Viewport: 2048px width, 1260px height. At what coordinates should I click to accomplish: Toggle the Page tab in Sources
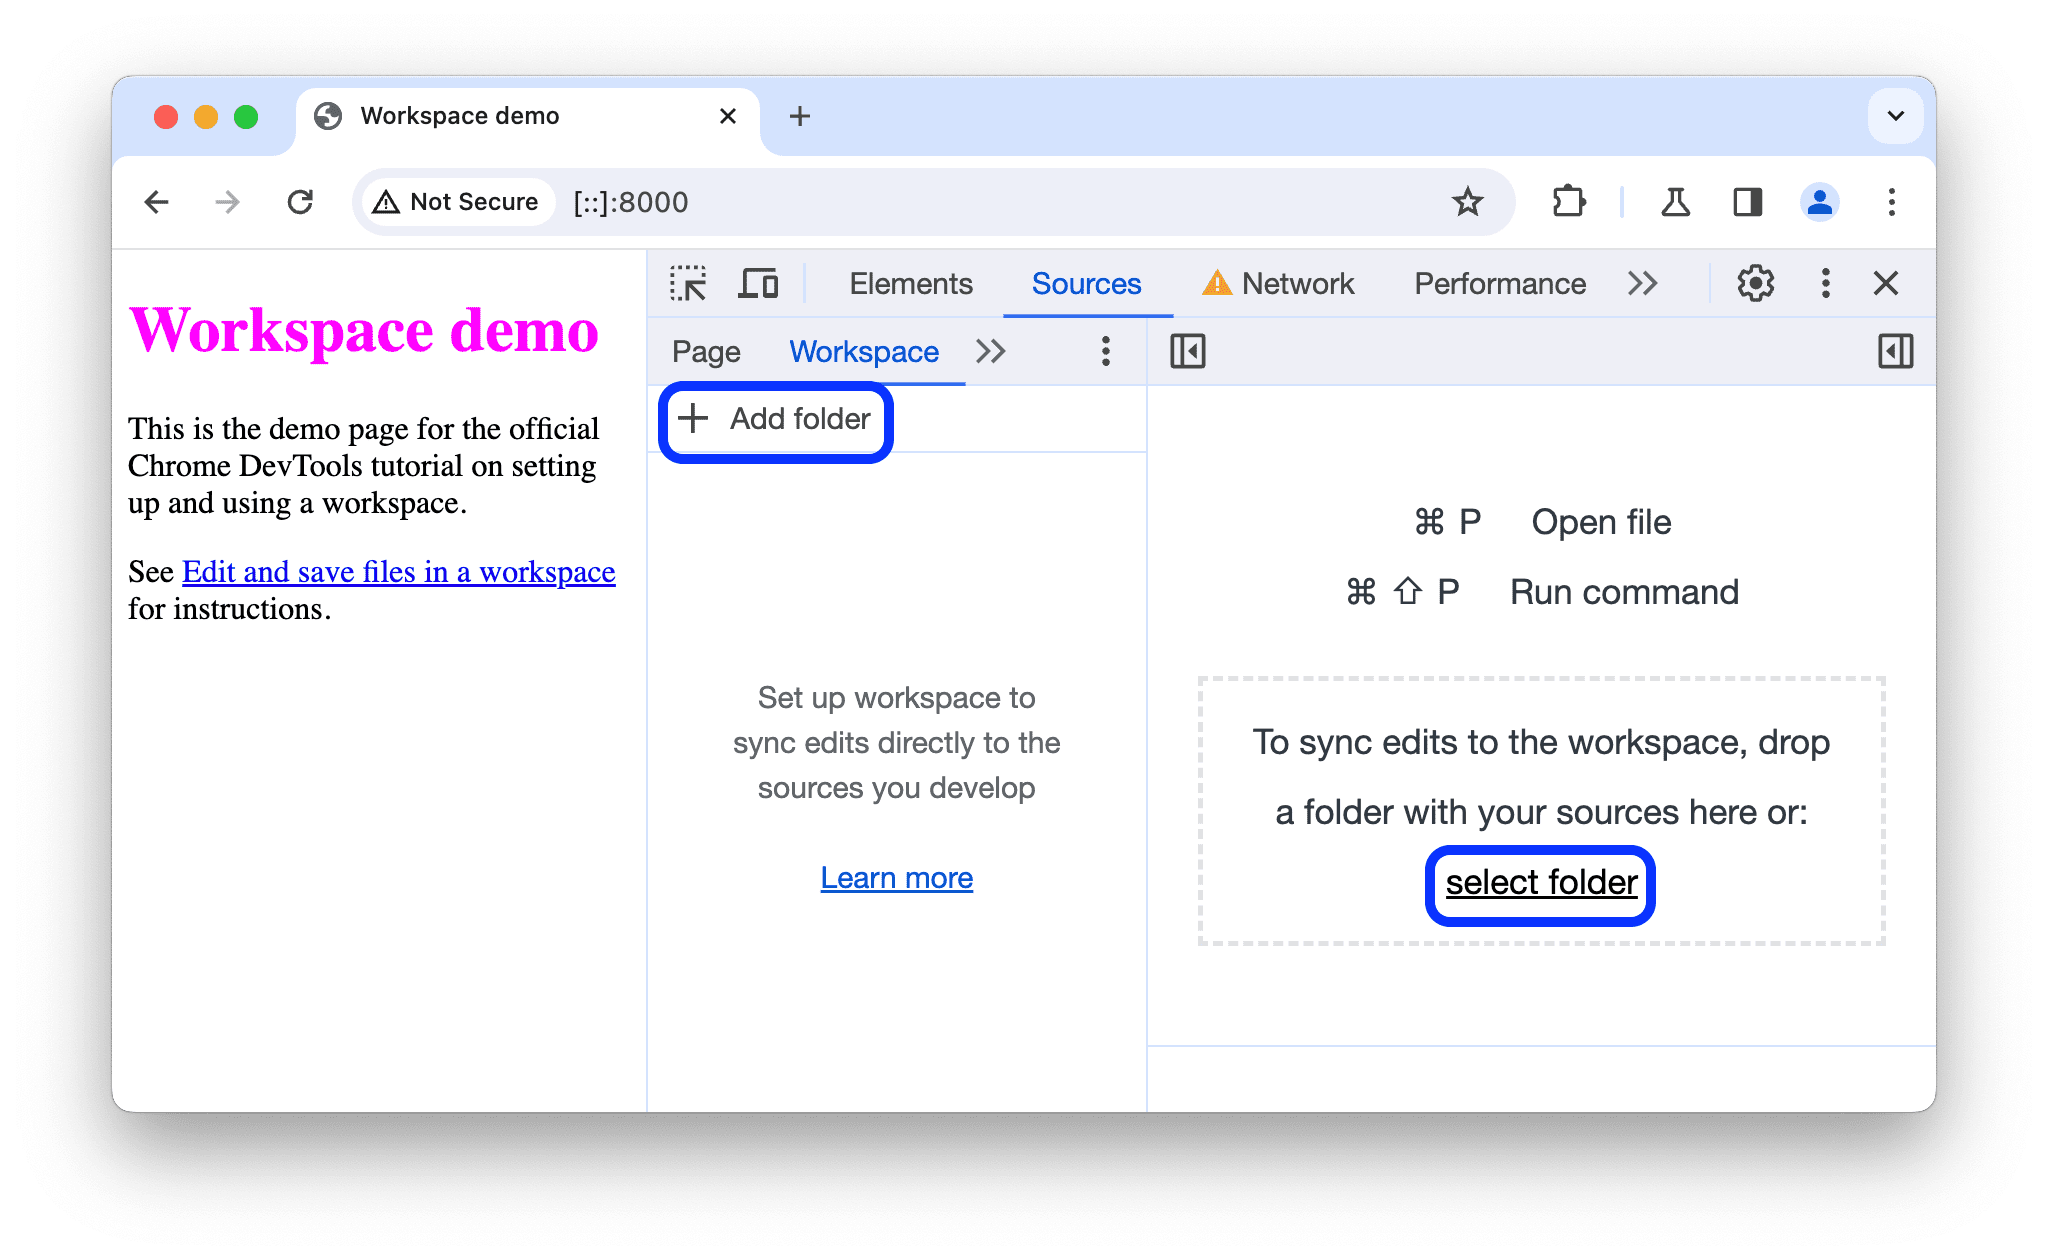point(707,351)
